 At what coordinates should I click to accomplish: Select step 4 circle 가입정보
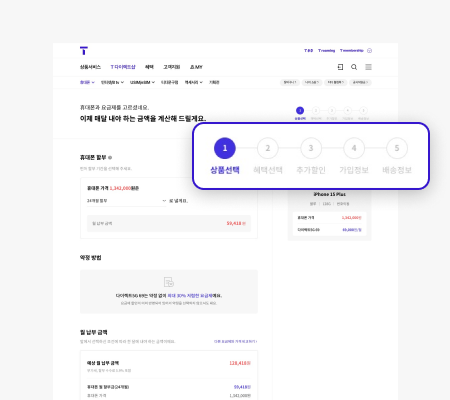tap(354, 148)
